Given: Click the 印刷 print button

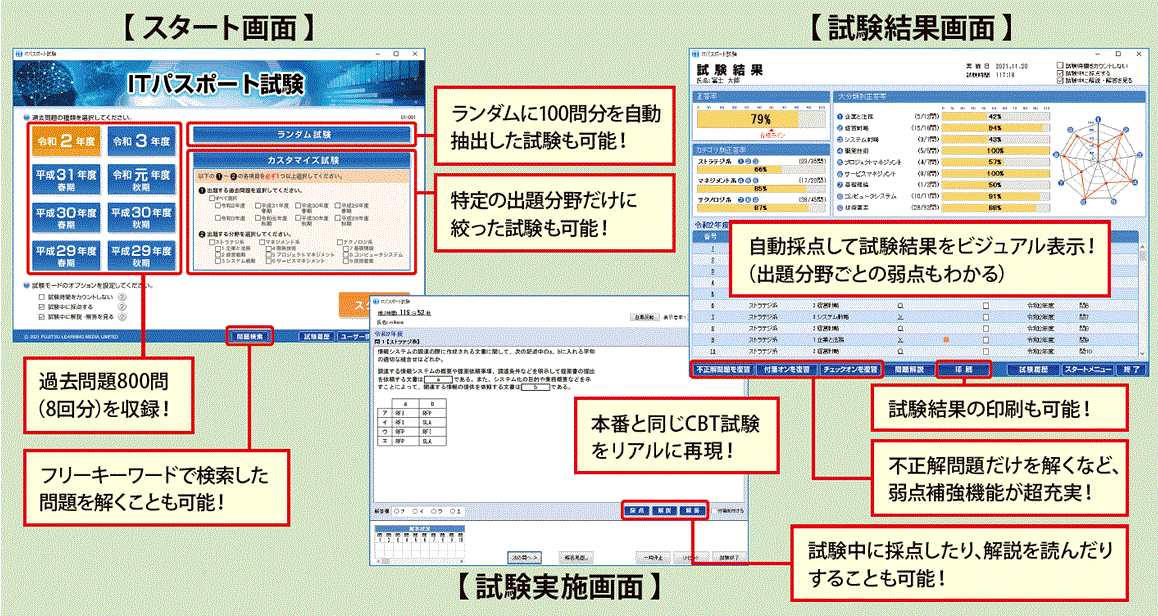Looking at the screenshot, I should coord(963,369).
